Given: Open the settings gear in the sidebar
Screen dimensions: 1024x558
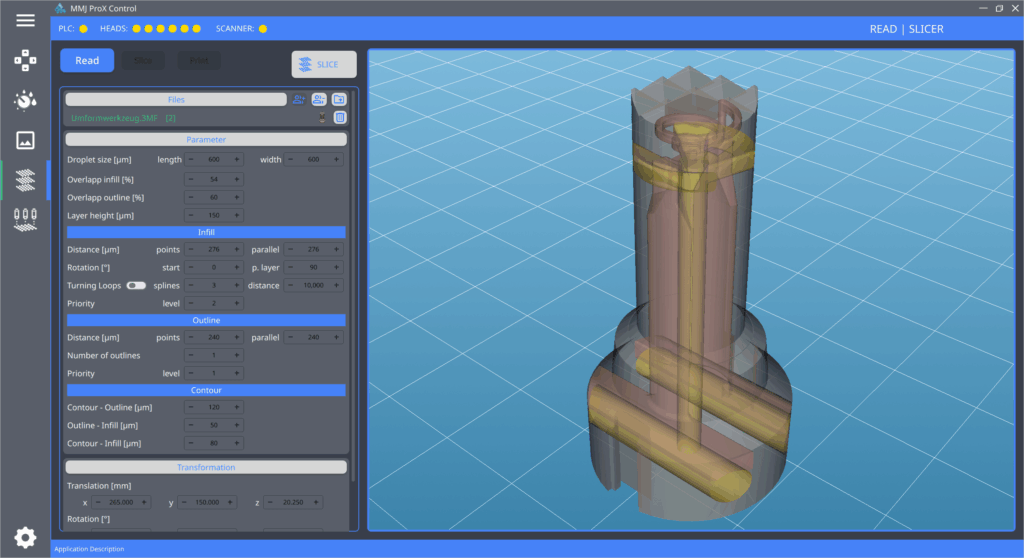Looking at the screenshot, I should tap(25, 536).
